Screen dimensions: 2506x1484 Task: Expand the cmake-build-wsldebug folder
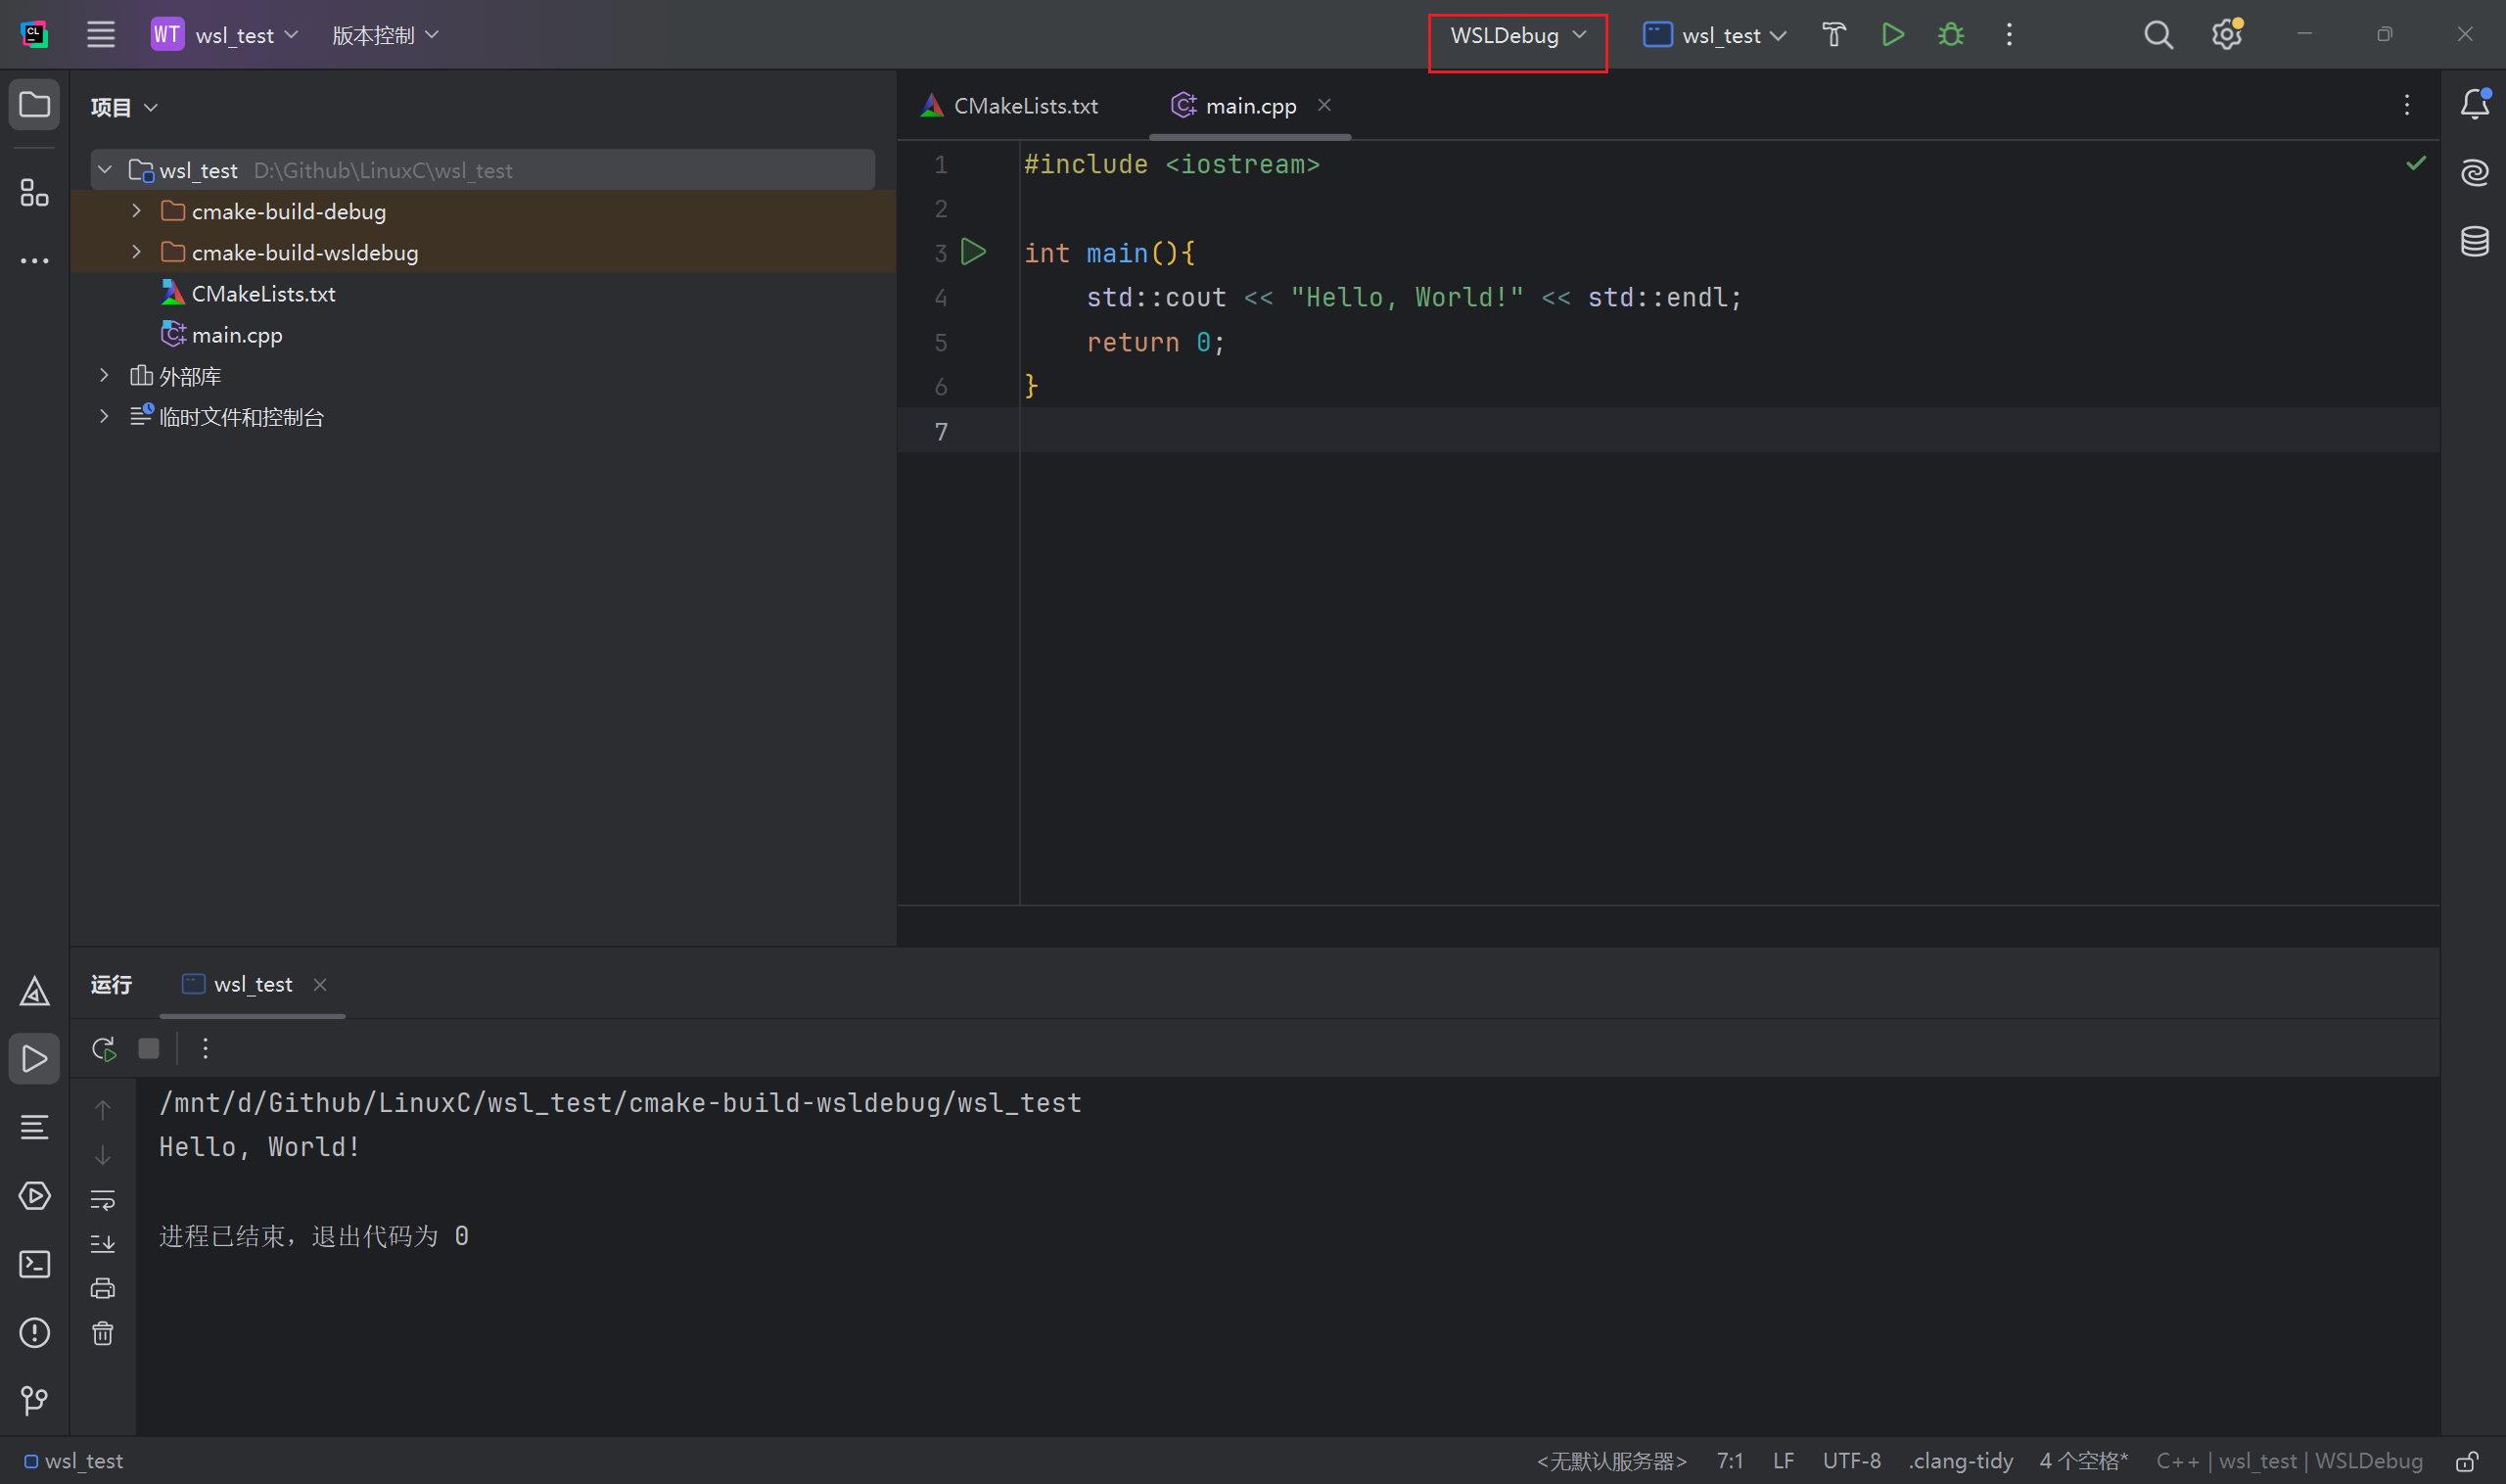point(137,252)
